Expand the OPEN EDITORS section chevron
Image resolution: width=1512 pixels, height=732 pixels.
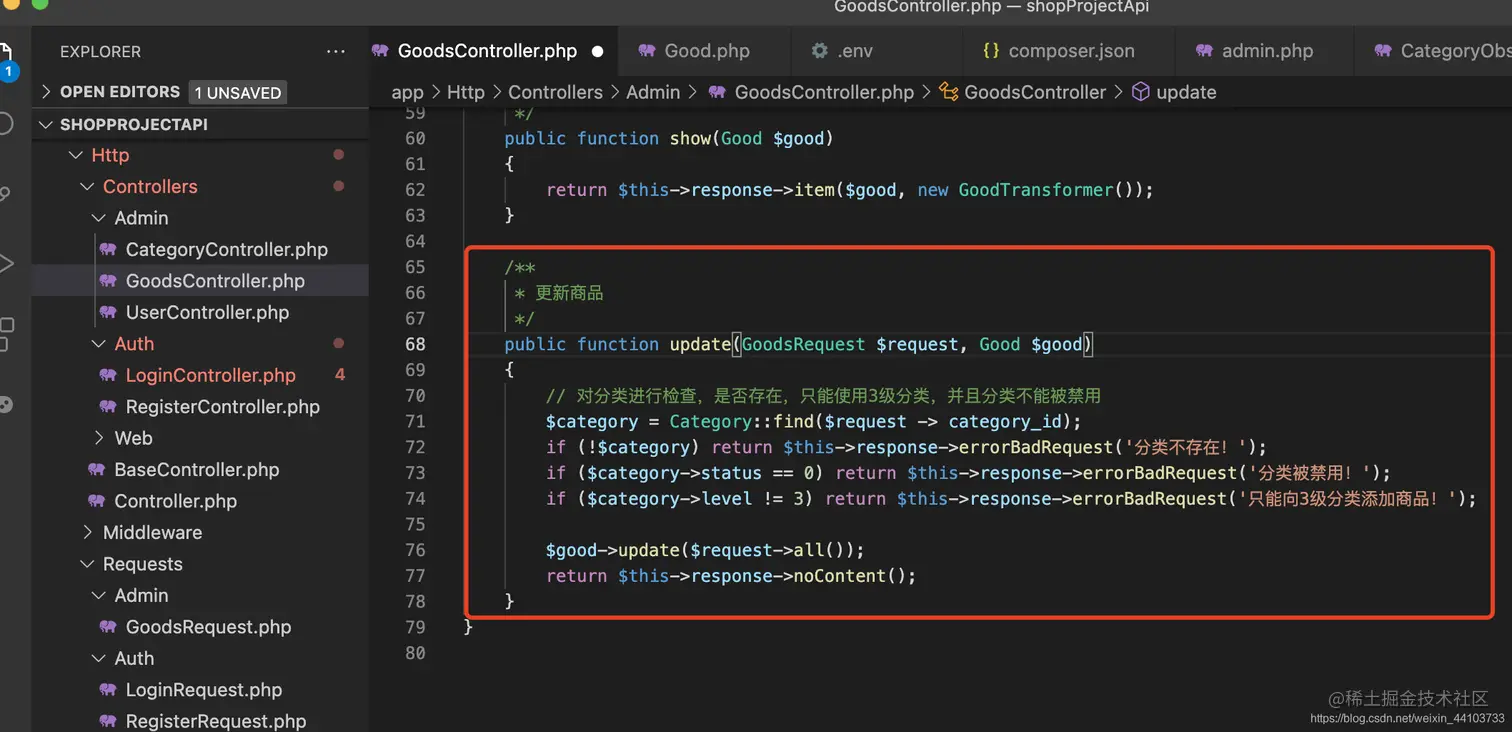(x=45, y=92)
